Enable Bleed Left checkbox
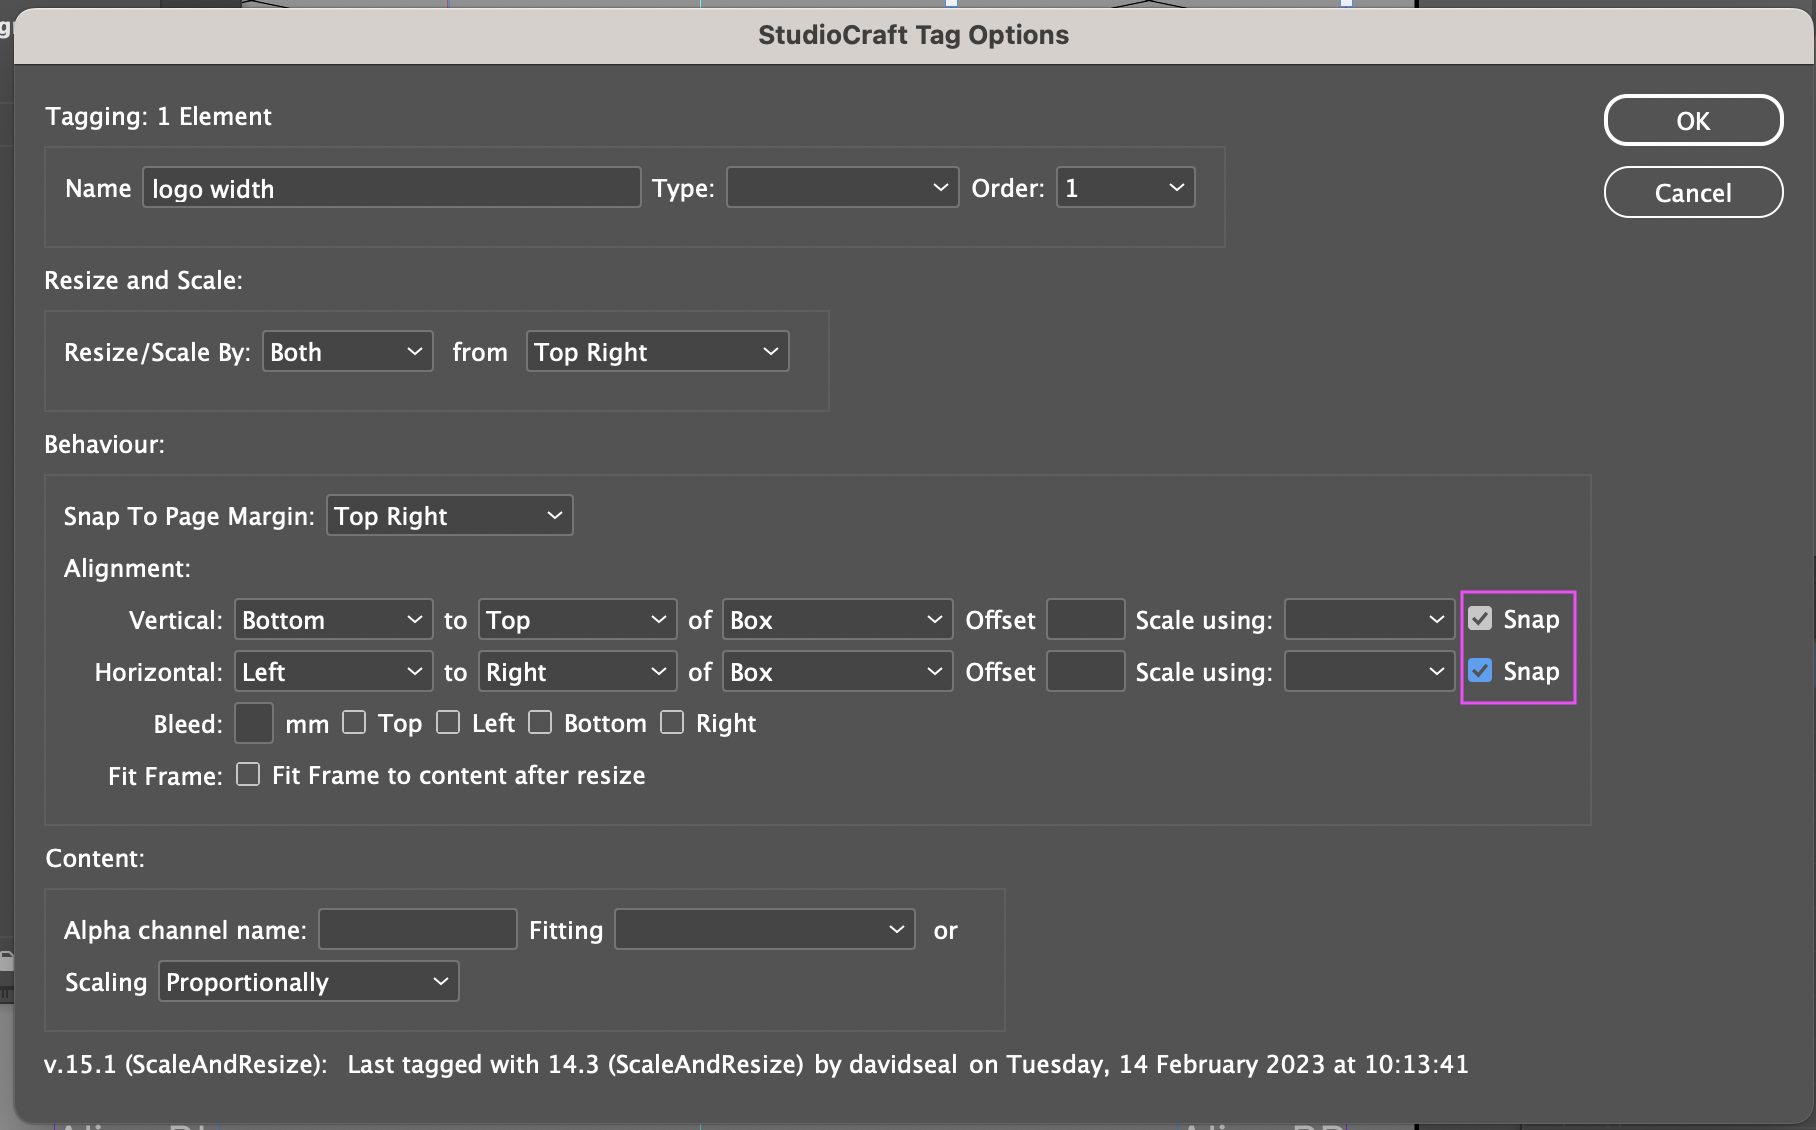Screen dimensions: 1816x1130 448,722
